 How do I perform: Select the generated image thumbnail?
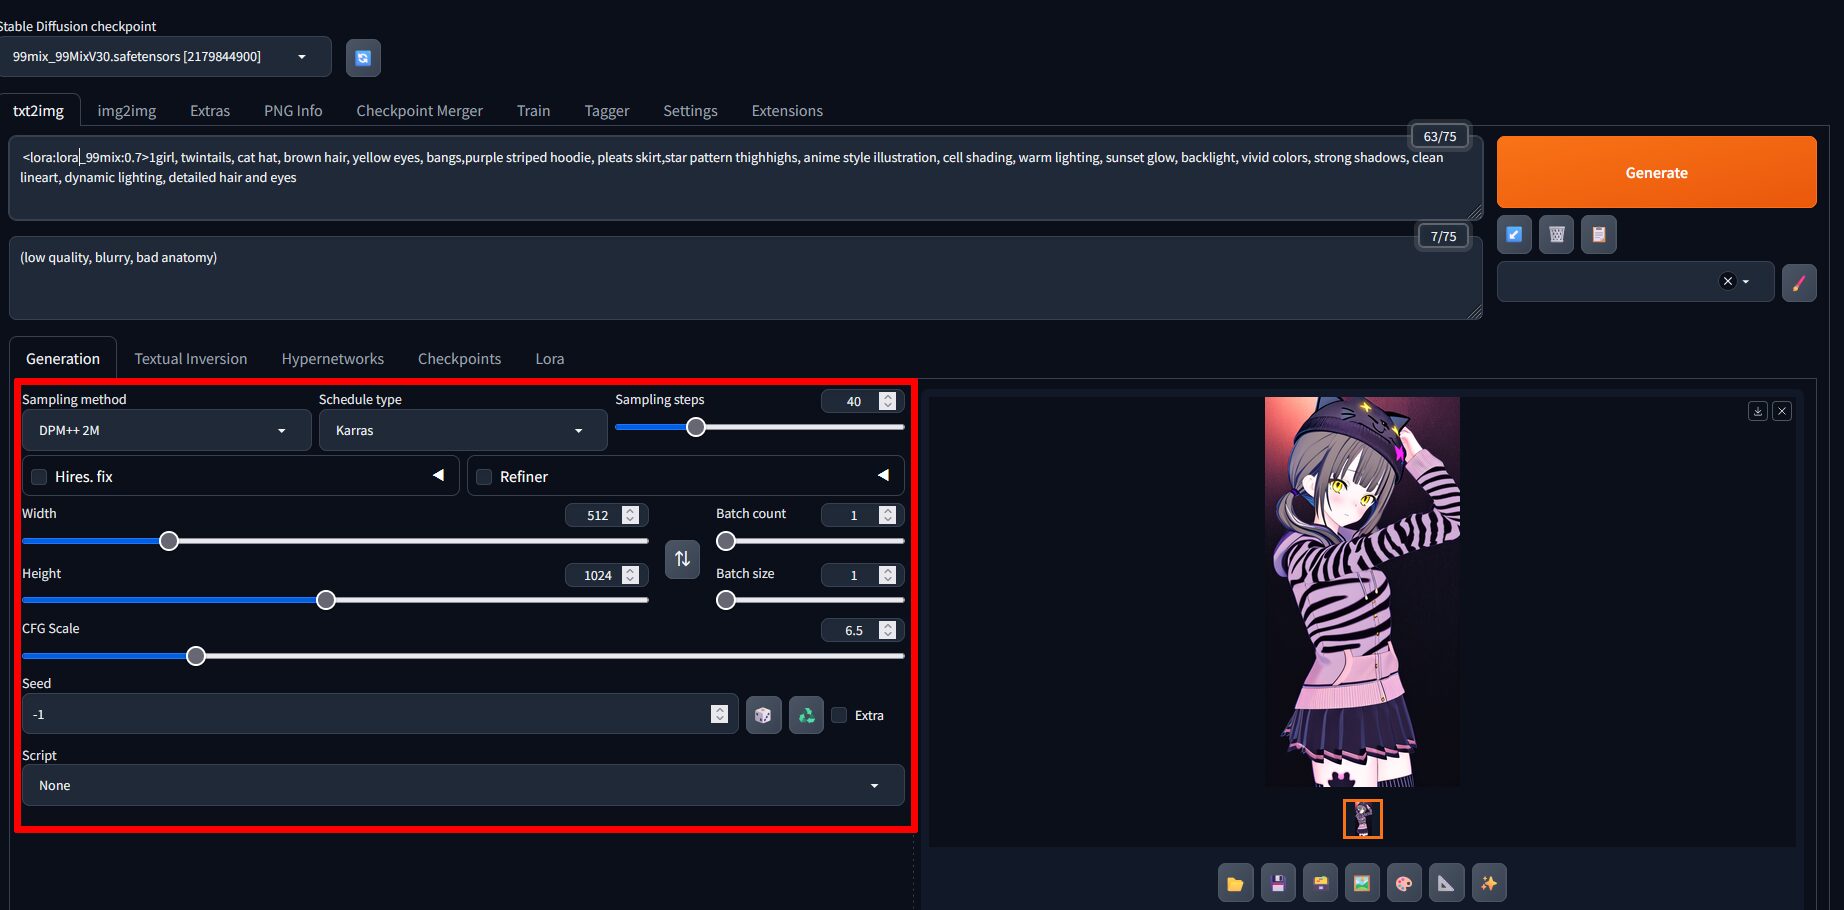[x=1362, y=819]
